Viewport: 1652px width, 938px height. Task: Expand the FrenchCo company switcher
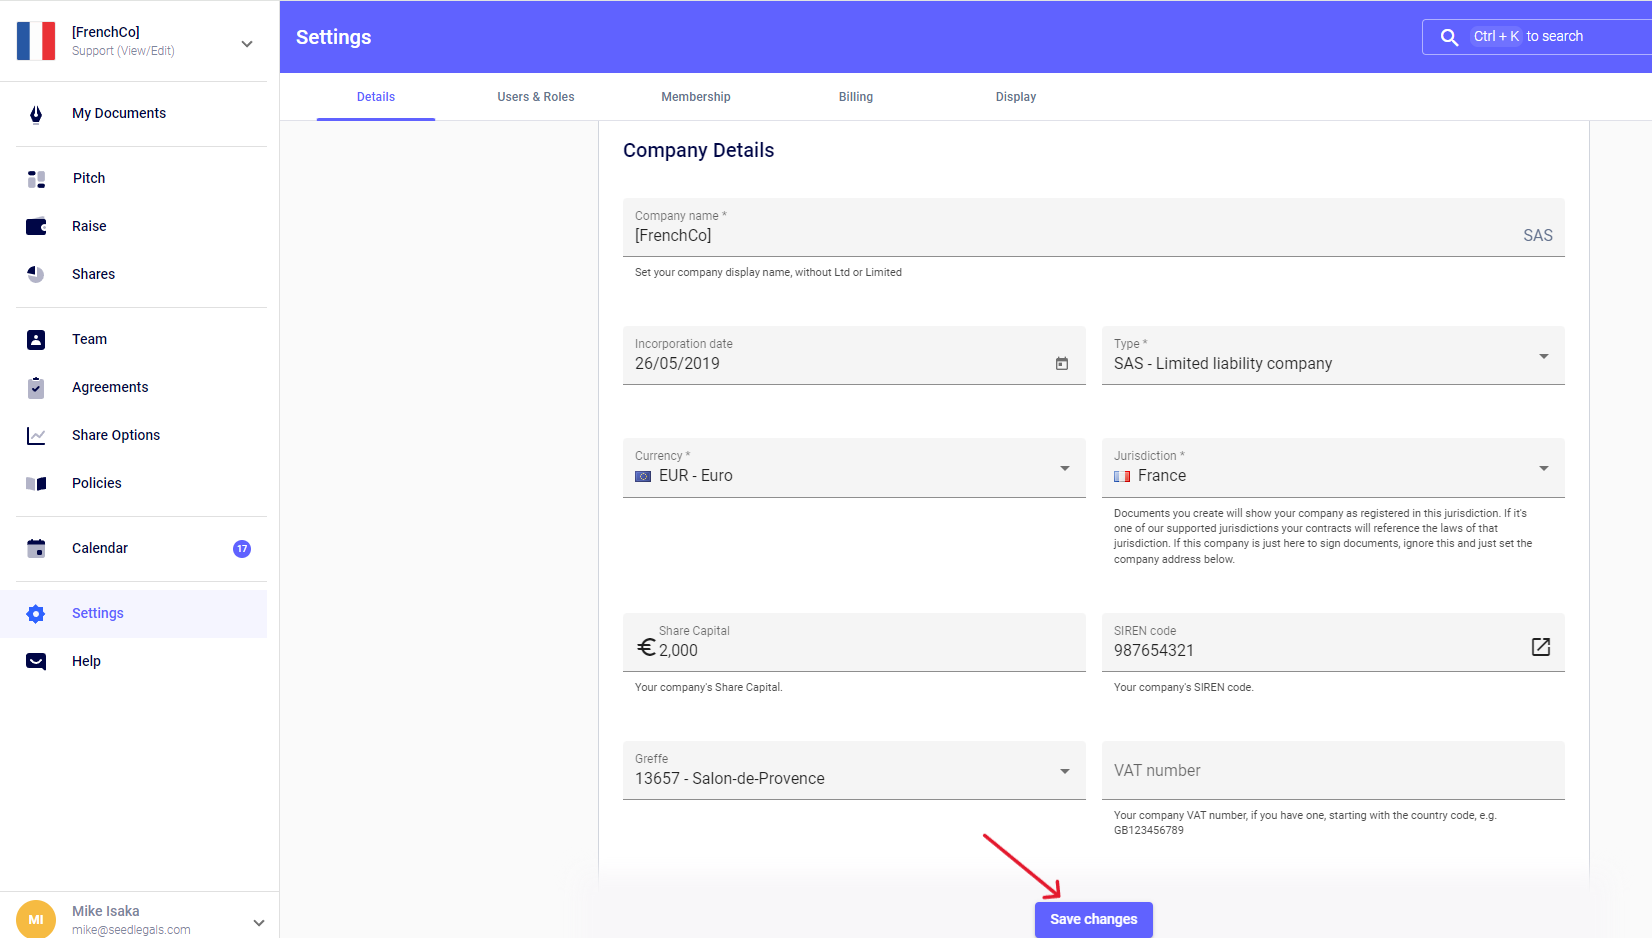(x=247, y=44)
